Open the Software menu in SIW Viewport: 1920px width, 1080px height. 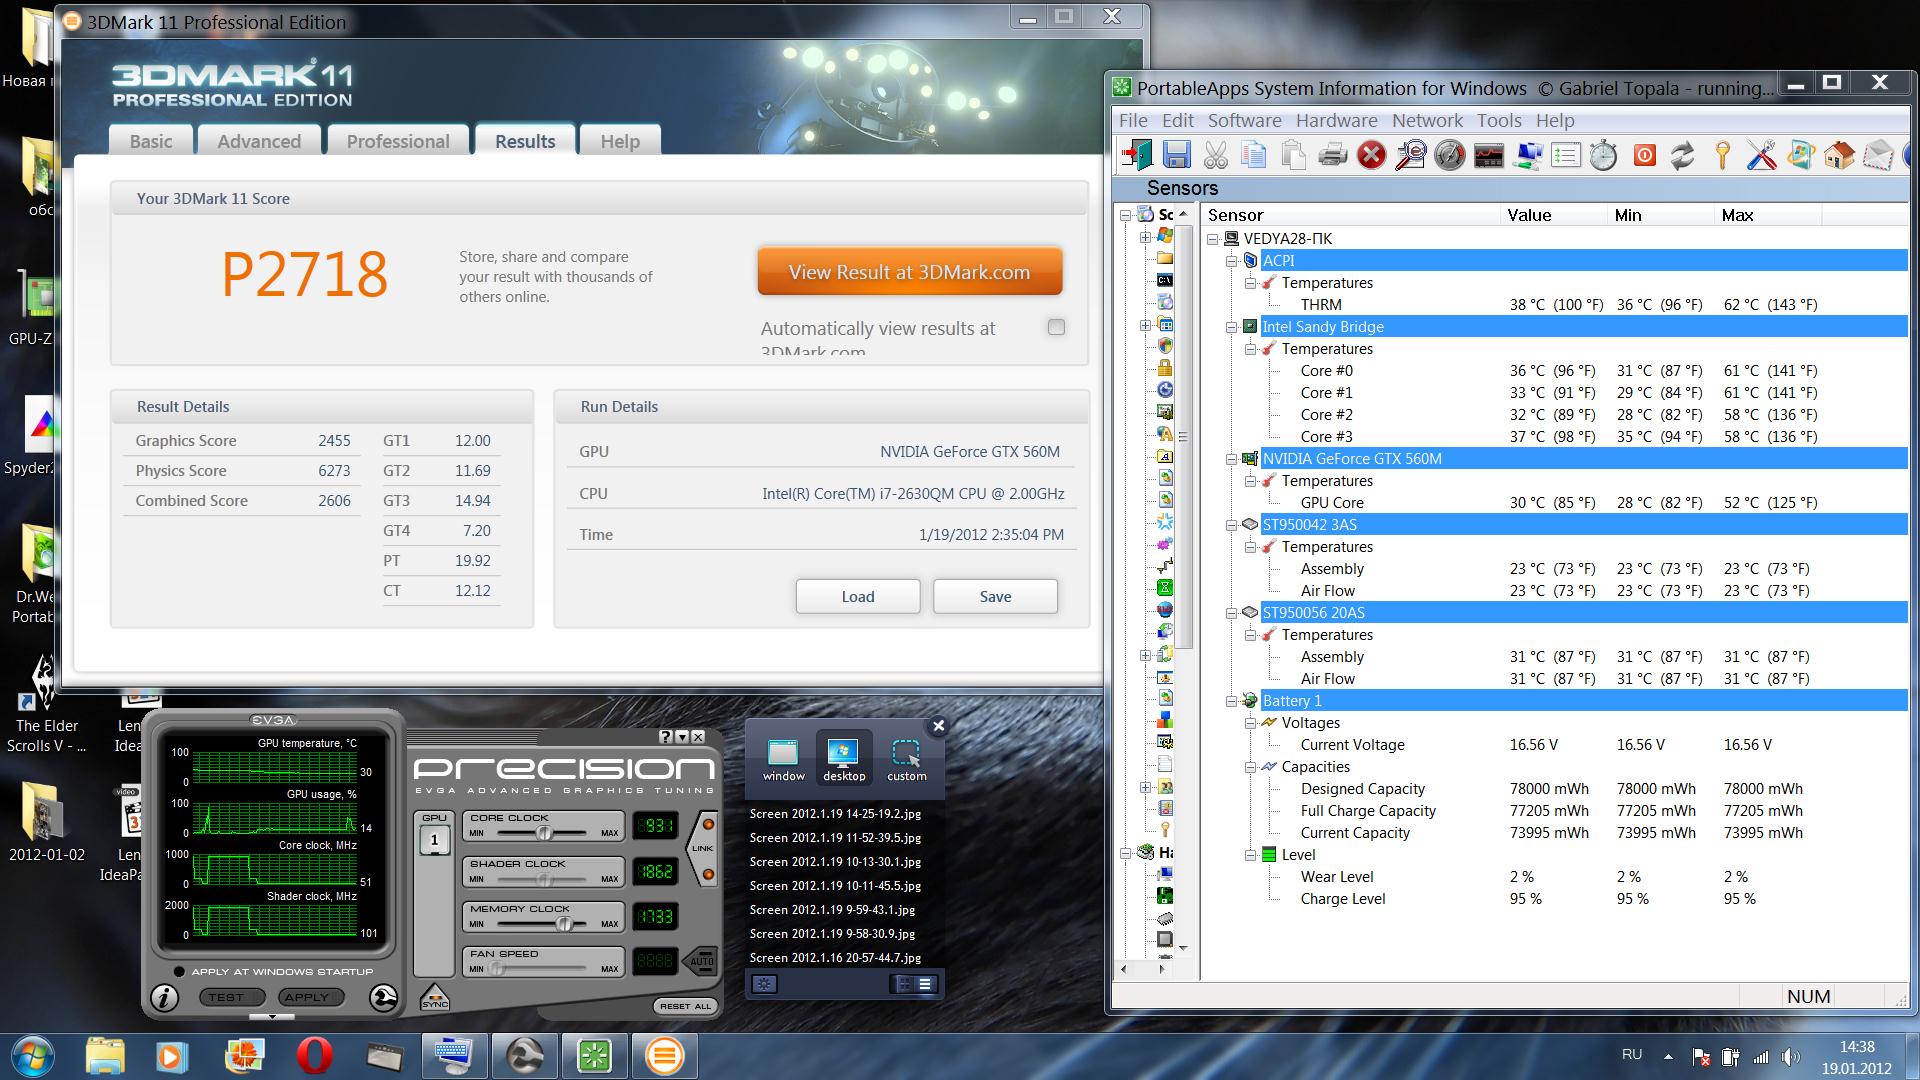1244,120
